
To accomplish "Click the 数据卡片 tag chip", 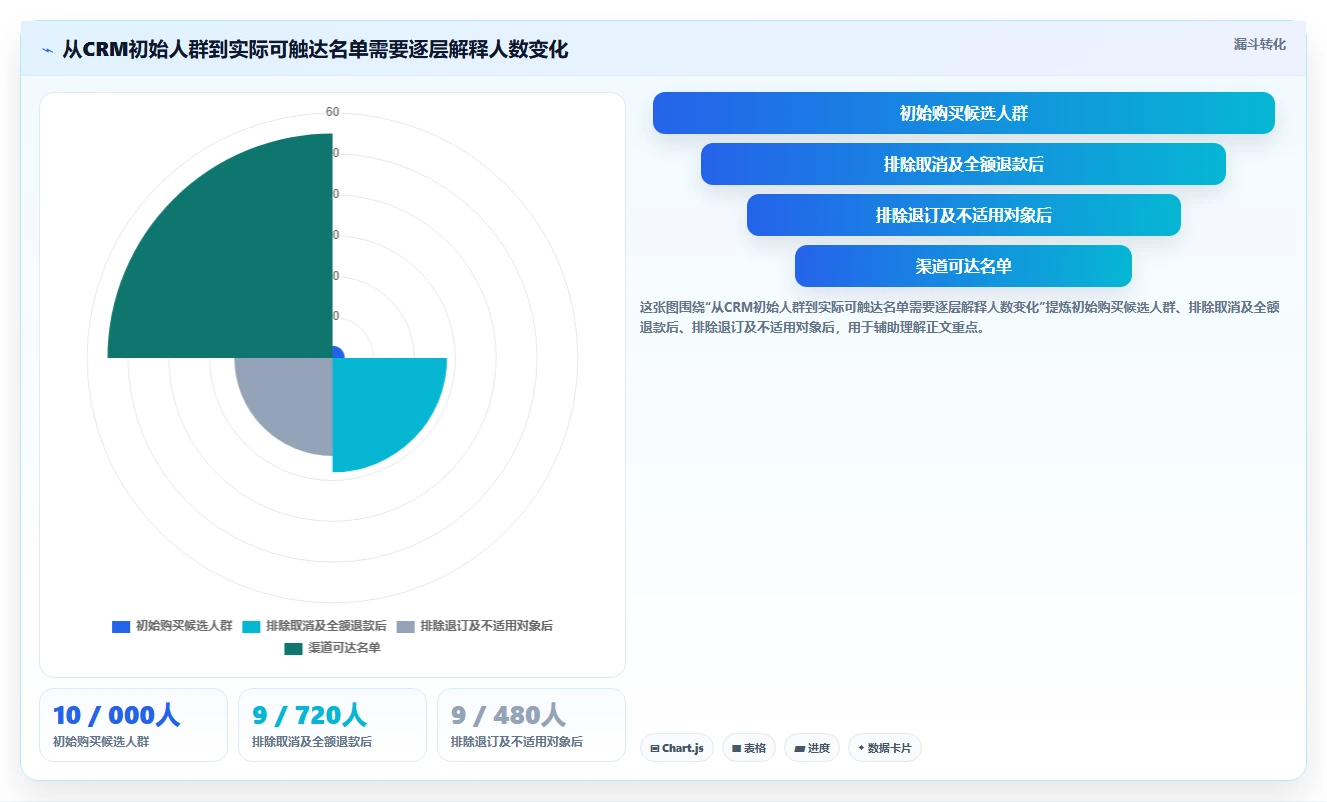I will point(885,748).
